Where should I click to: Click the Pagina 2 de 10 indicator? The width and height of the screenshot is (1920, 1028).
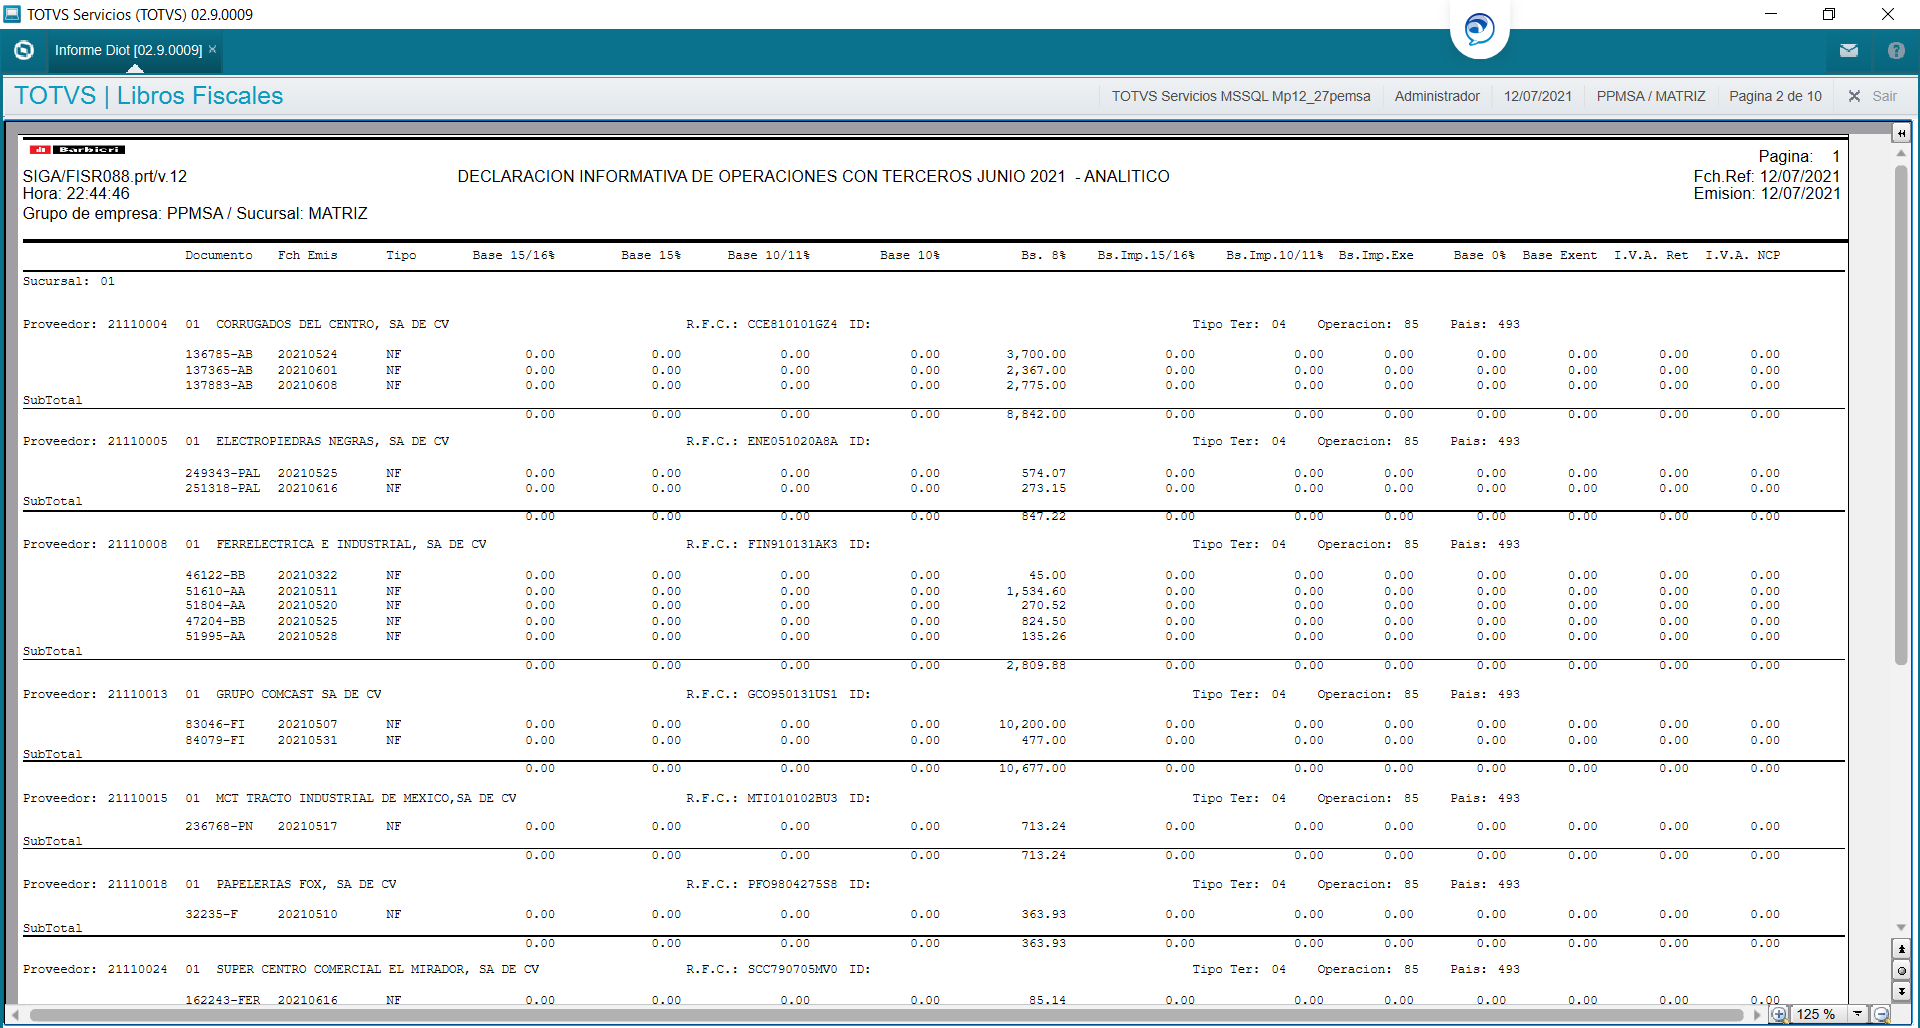[1775, 96]
